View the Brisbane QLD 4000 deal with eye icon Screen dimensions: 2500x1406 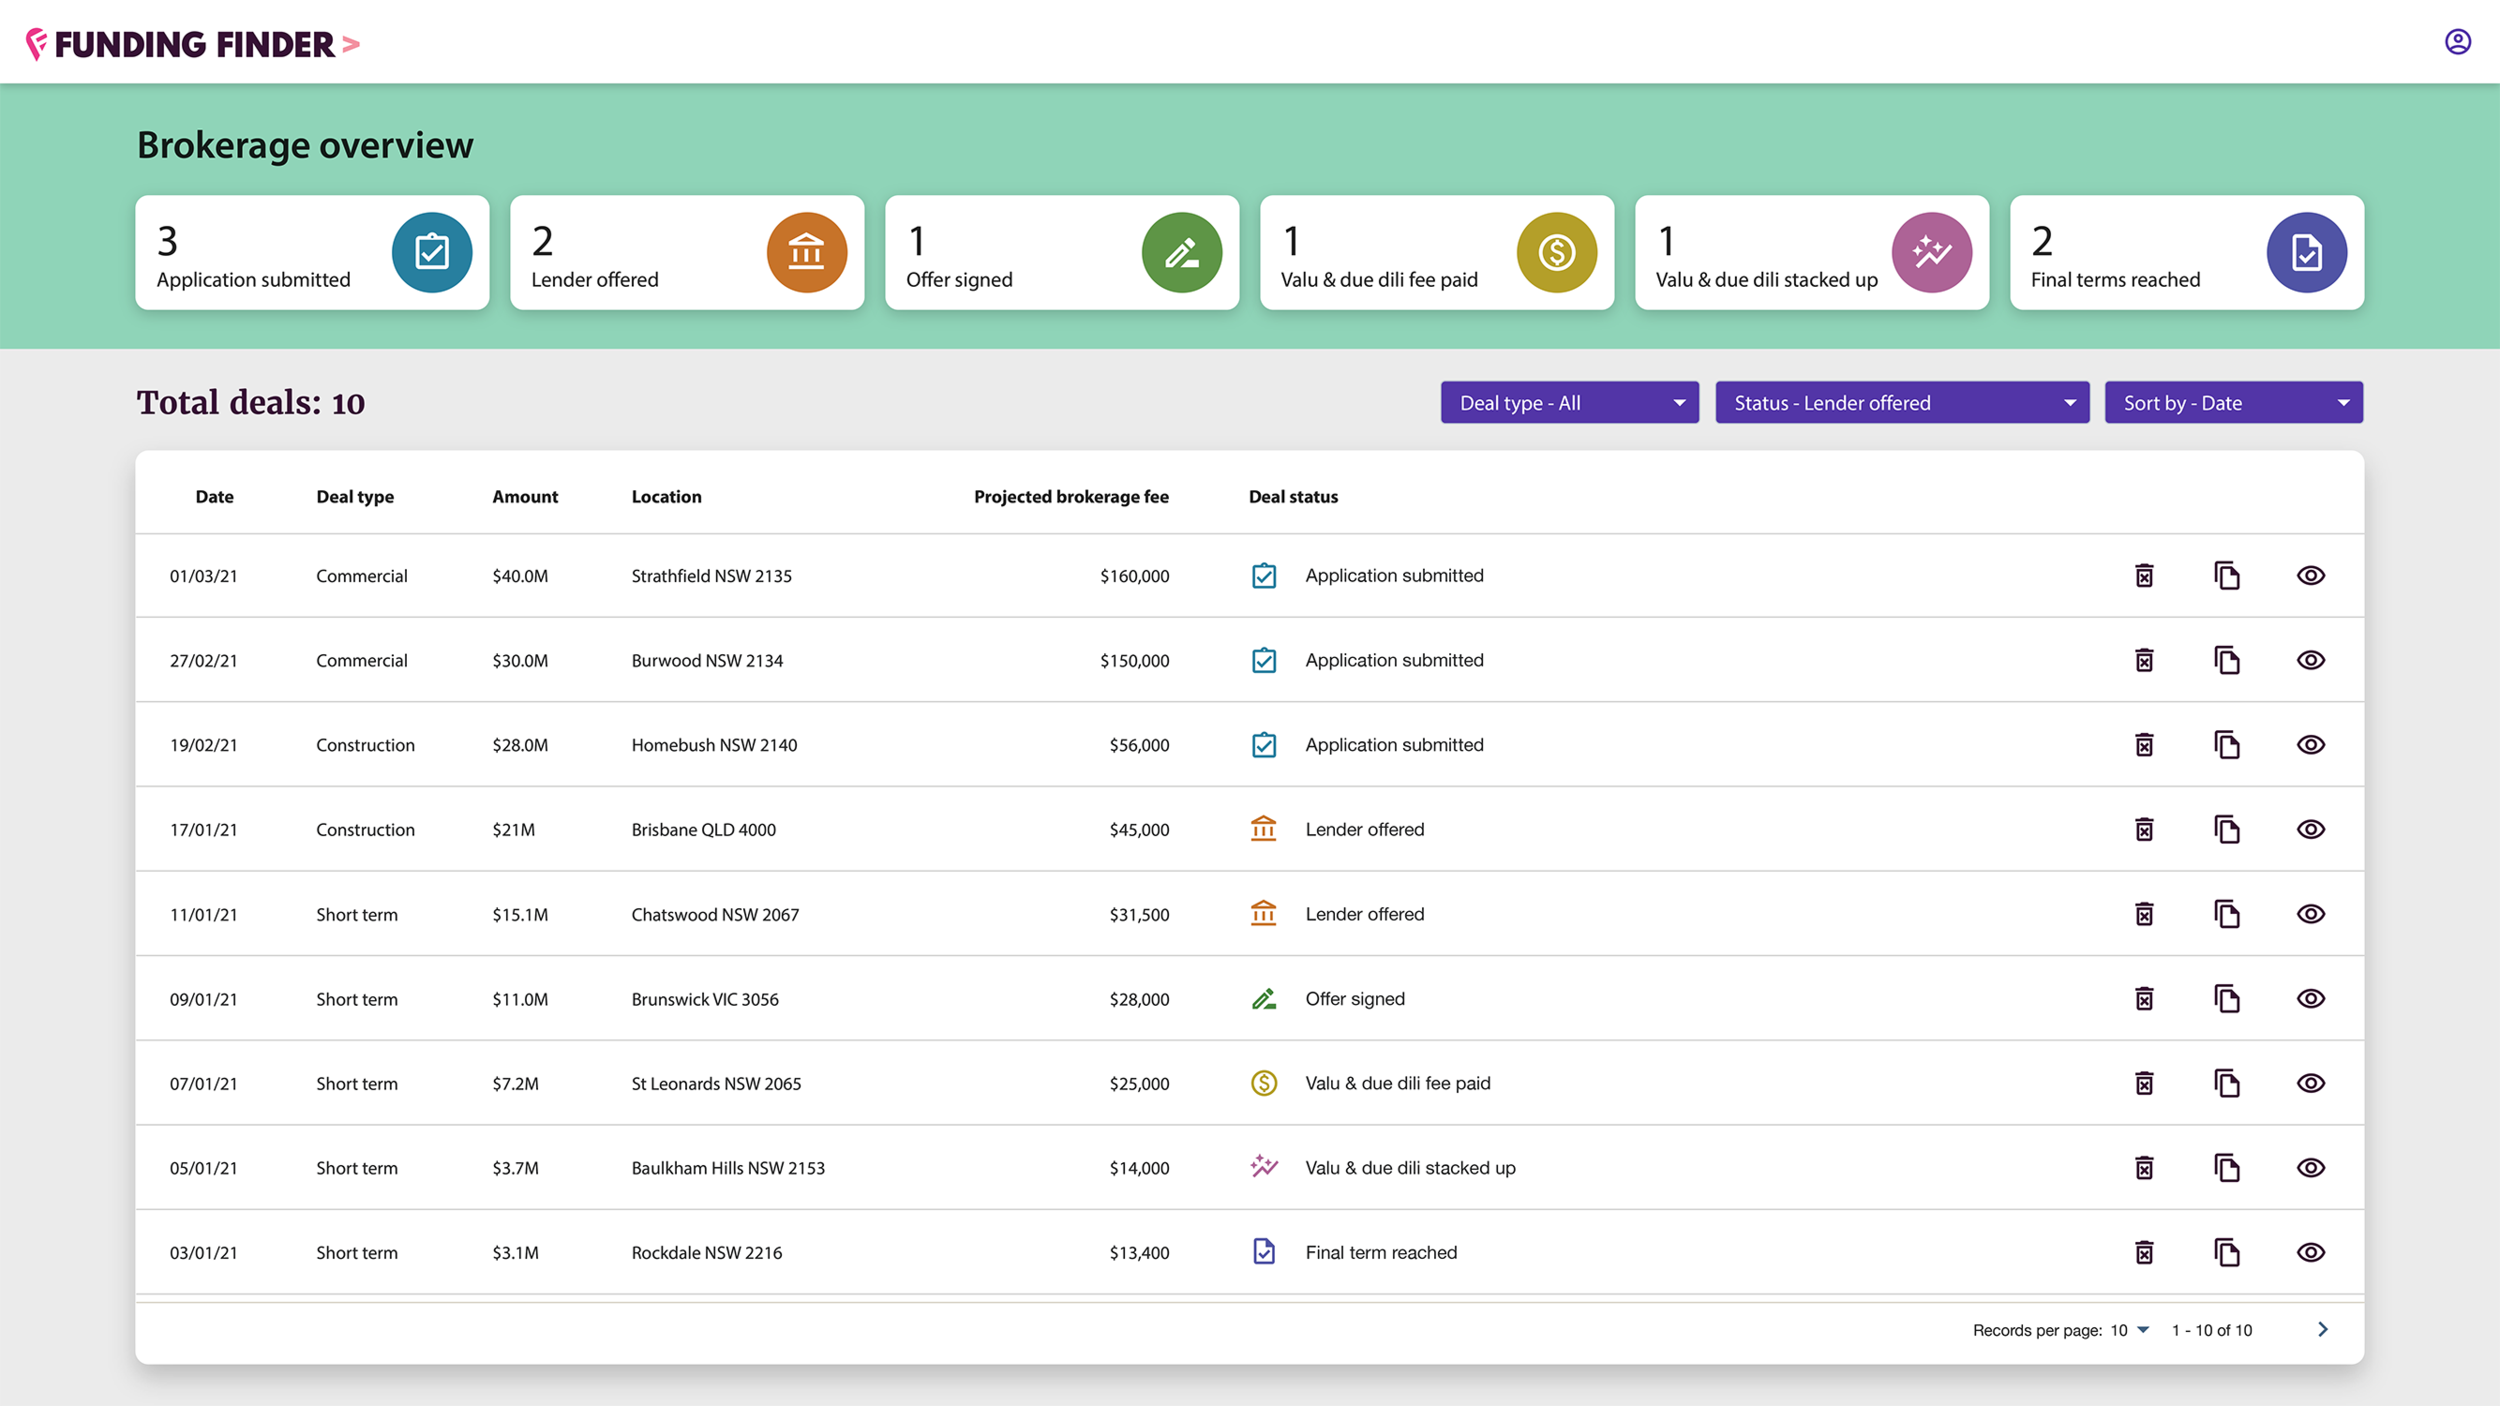[2310, 829]
